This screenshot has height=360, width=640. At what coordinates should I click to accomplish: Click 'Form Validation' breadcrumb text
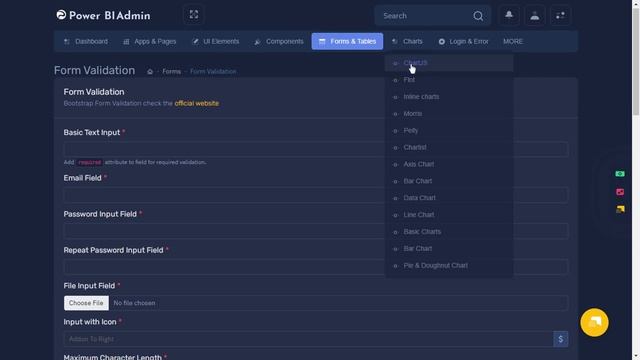213,71
